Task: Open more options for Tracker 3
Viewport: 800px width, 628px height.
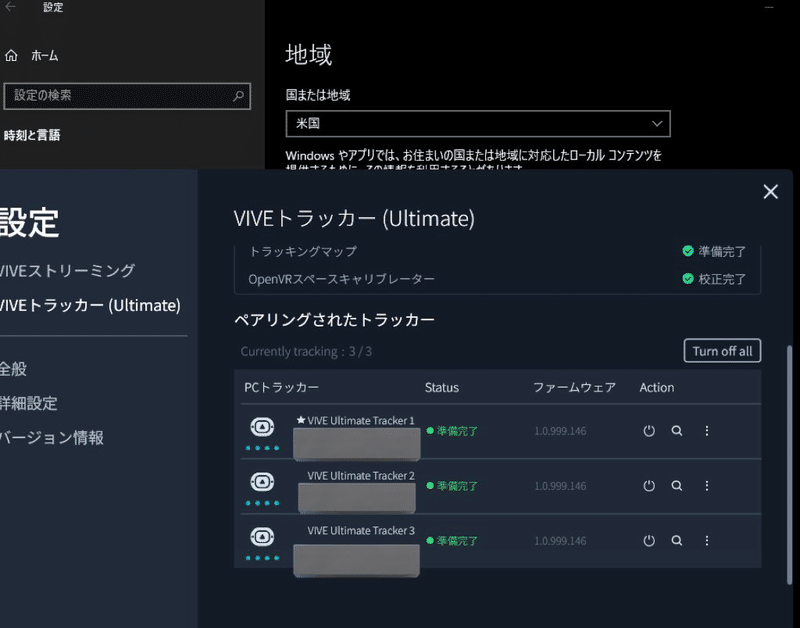Action: pyautogui.click(x=707, y=541)
